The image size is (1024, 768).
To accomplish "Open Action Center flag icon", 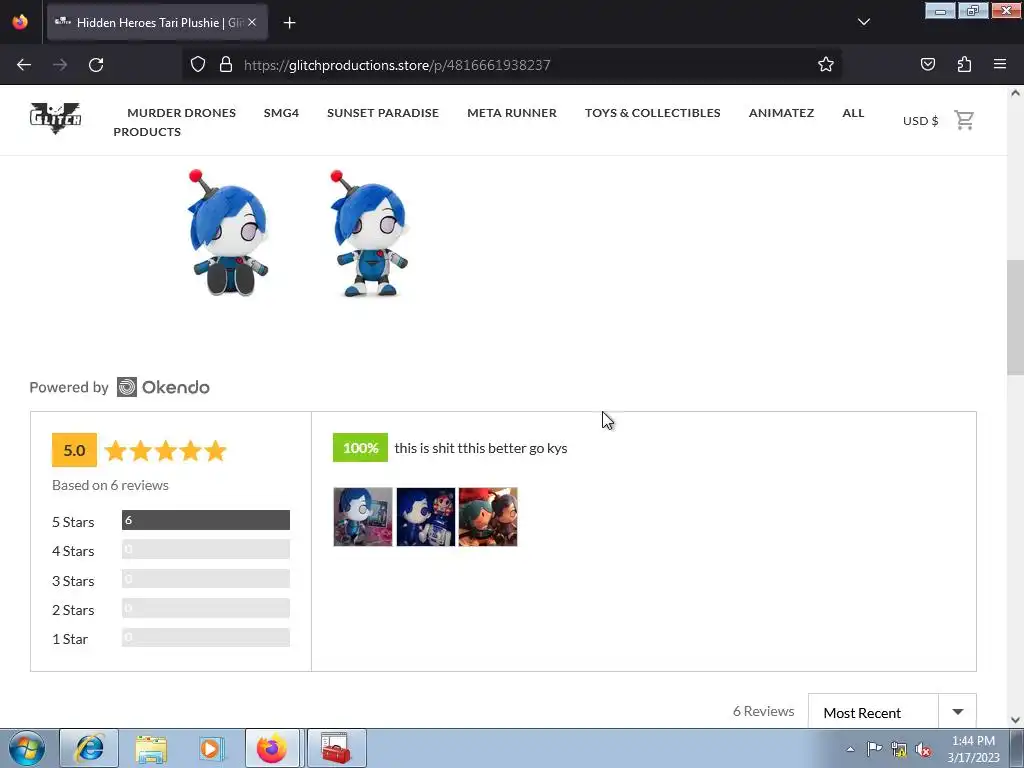I will (874, 749).
